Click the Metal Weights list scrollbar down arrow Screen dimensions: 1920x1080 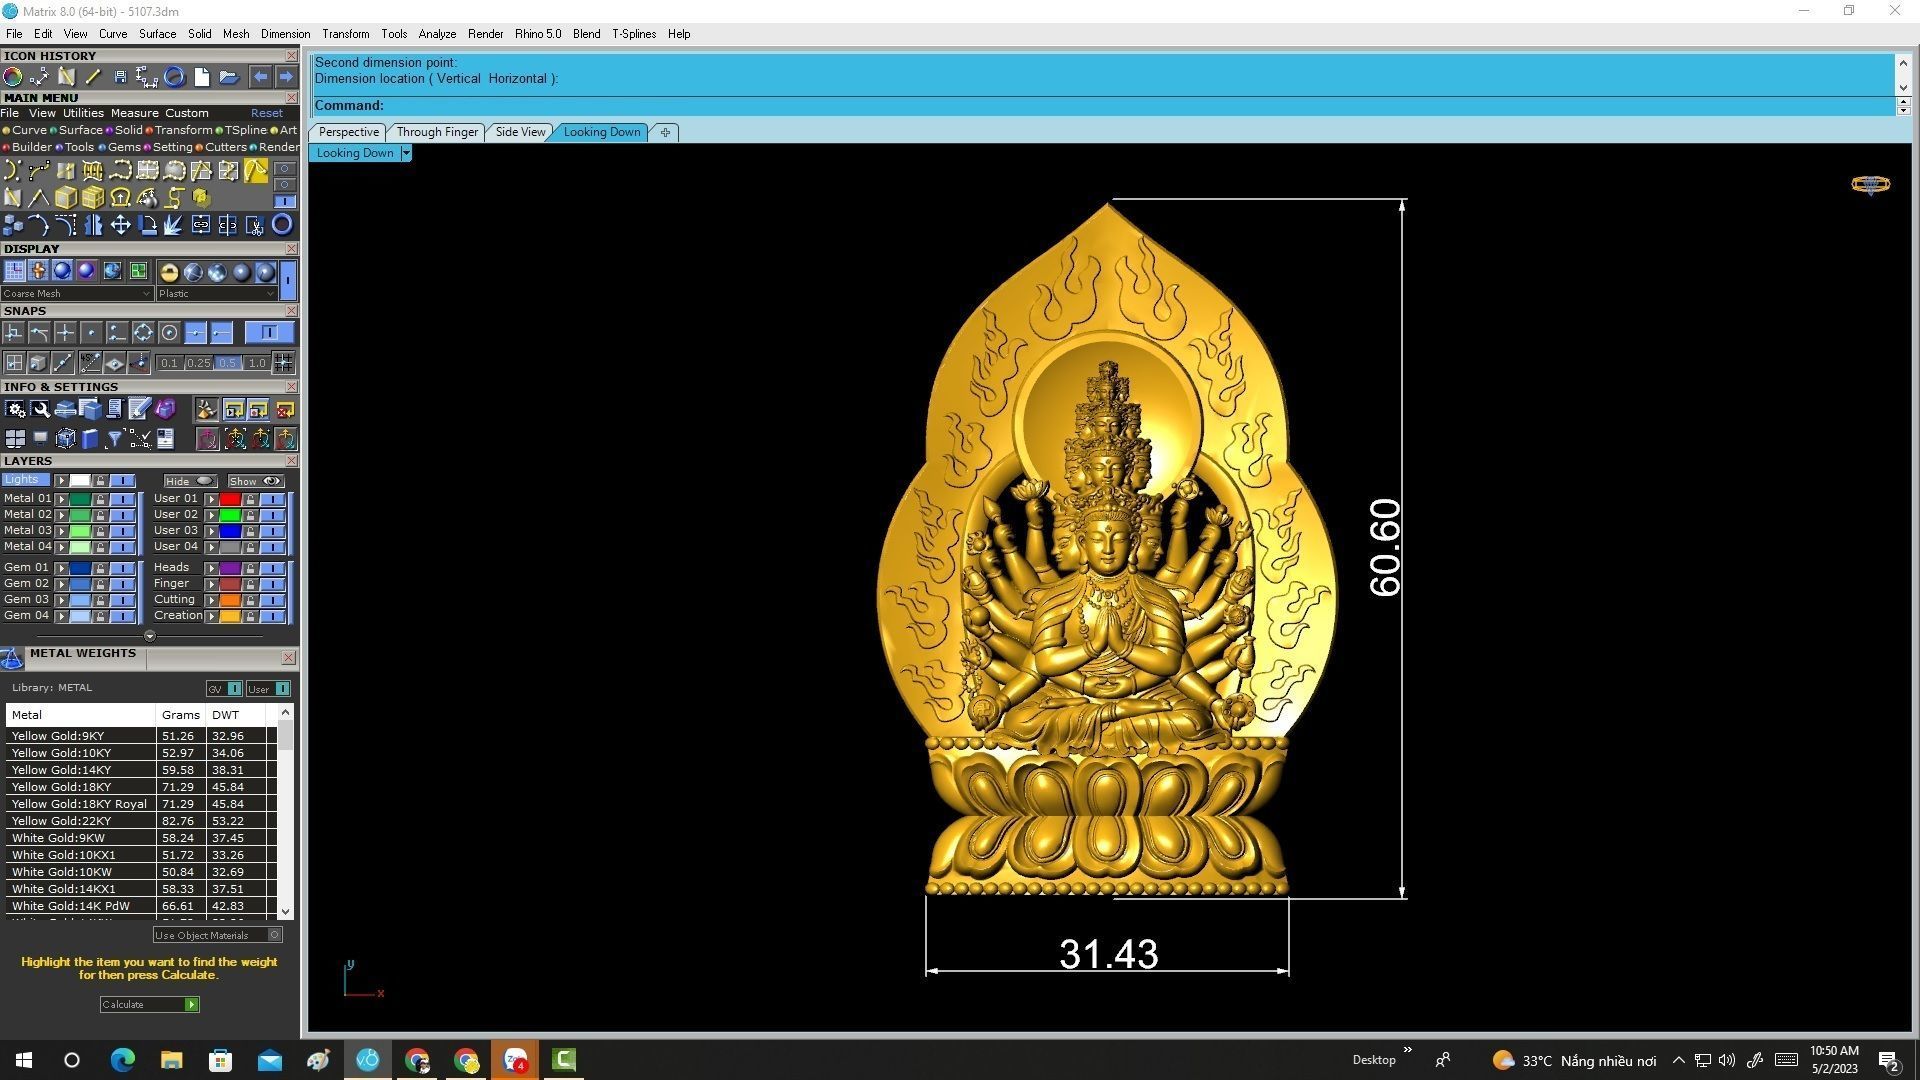point(286,911)
